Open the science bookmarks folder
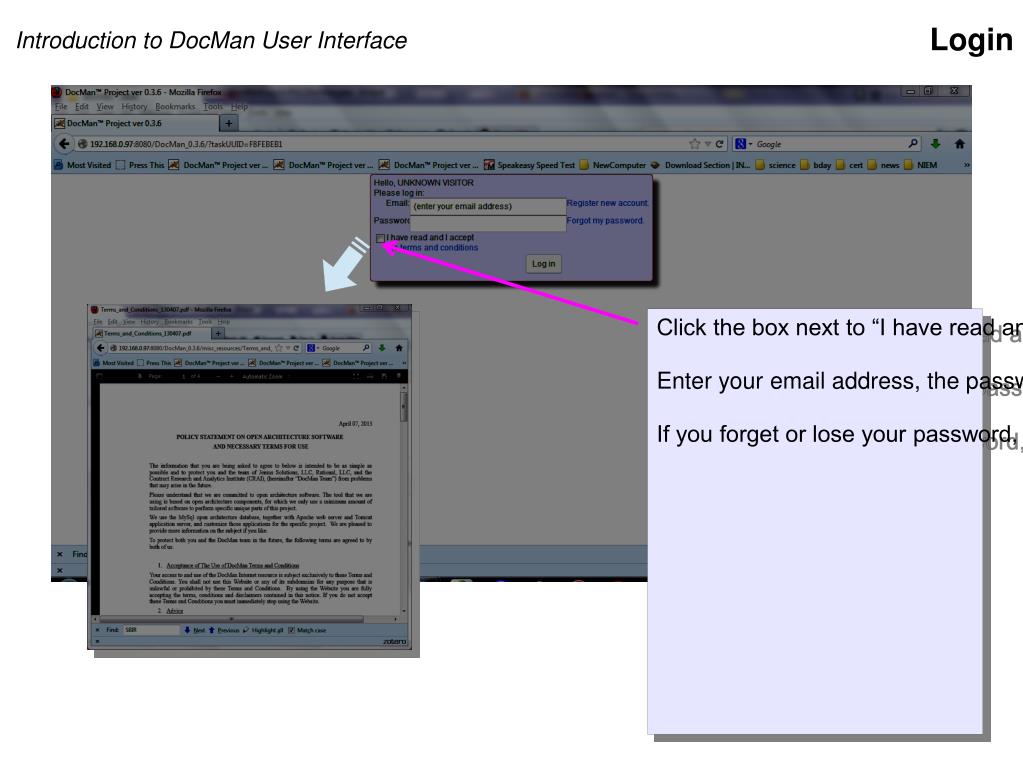The width and height of the screenshot is (1023, 767). click(x=776, y=165)
